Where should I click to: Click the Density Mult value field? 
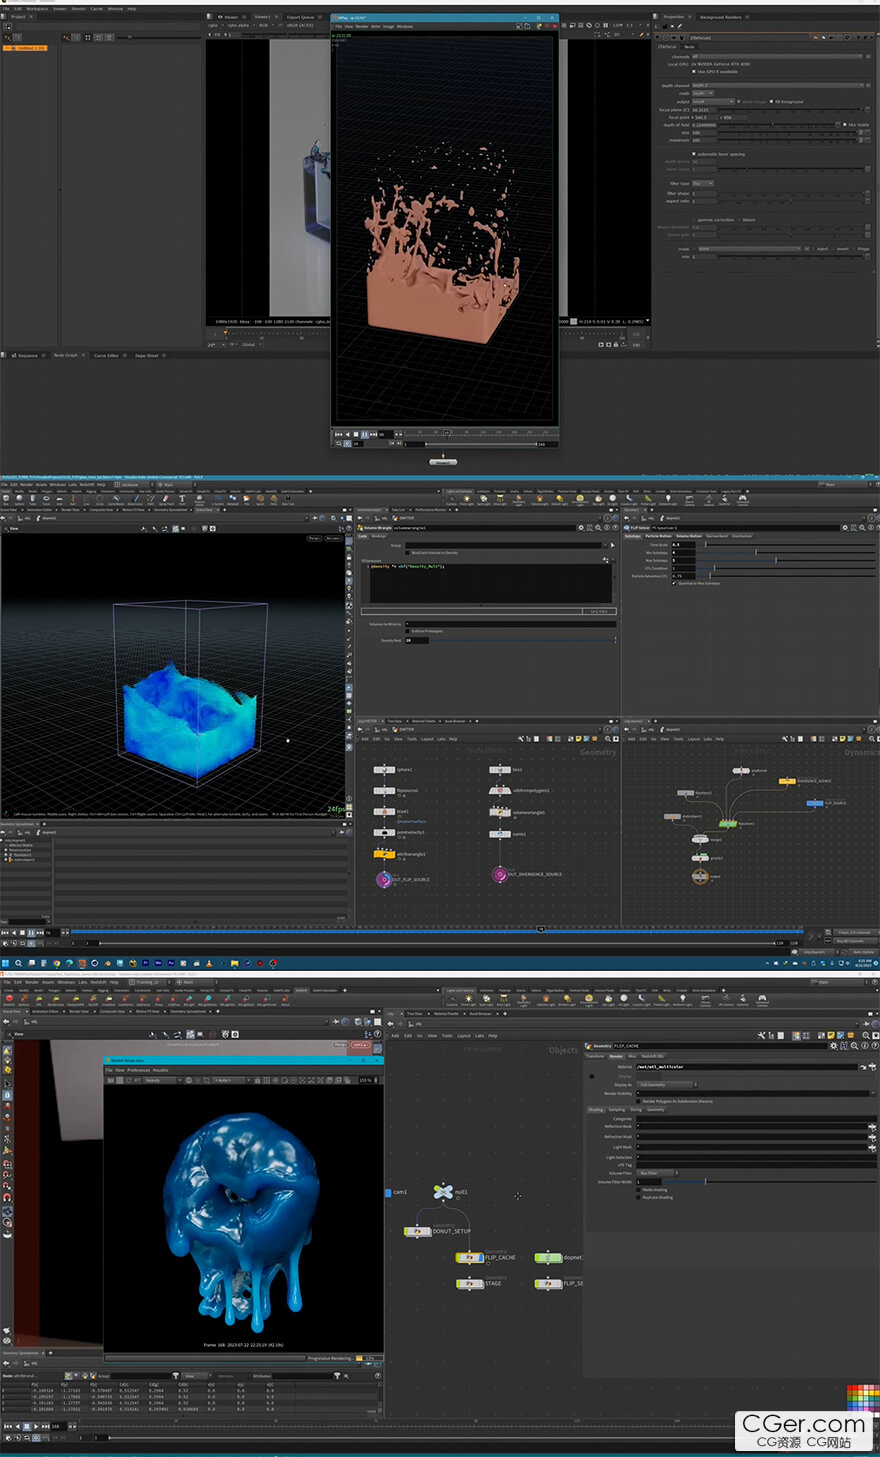415,640
